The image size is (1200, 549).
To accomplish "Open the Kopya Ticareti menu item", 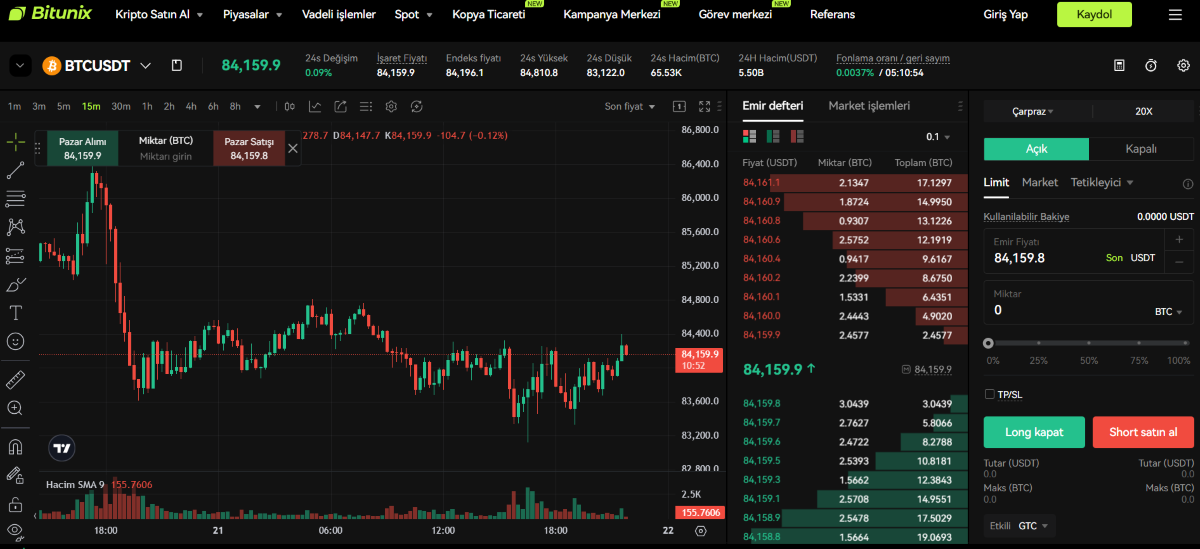I will [488, 15].
